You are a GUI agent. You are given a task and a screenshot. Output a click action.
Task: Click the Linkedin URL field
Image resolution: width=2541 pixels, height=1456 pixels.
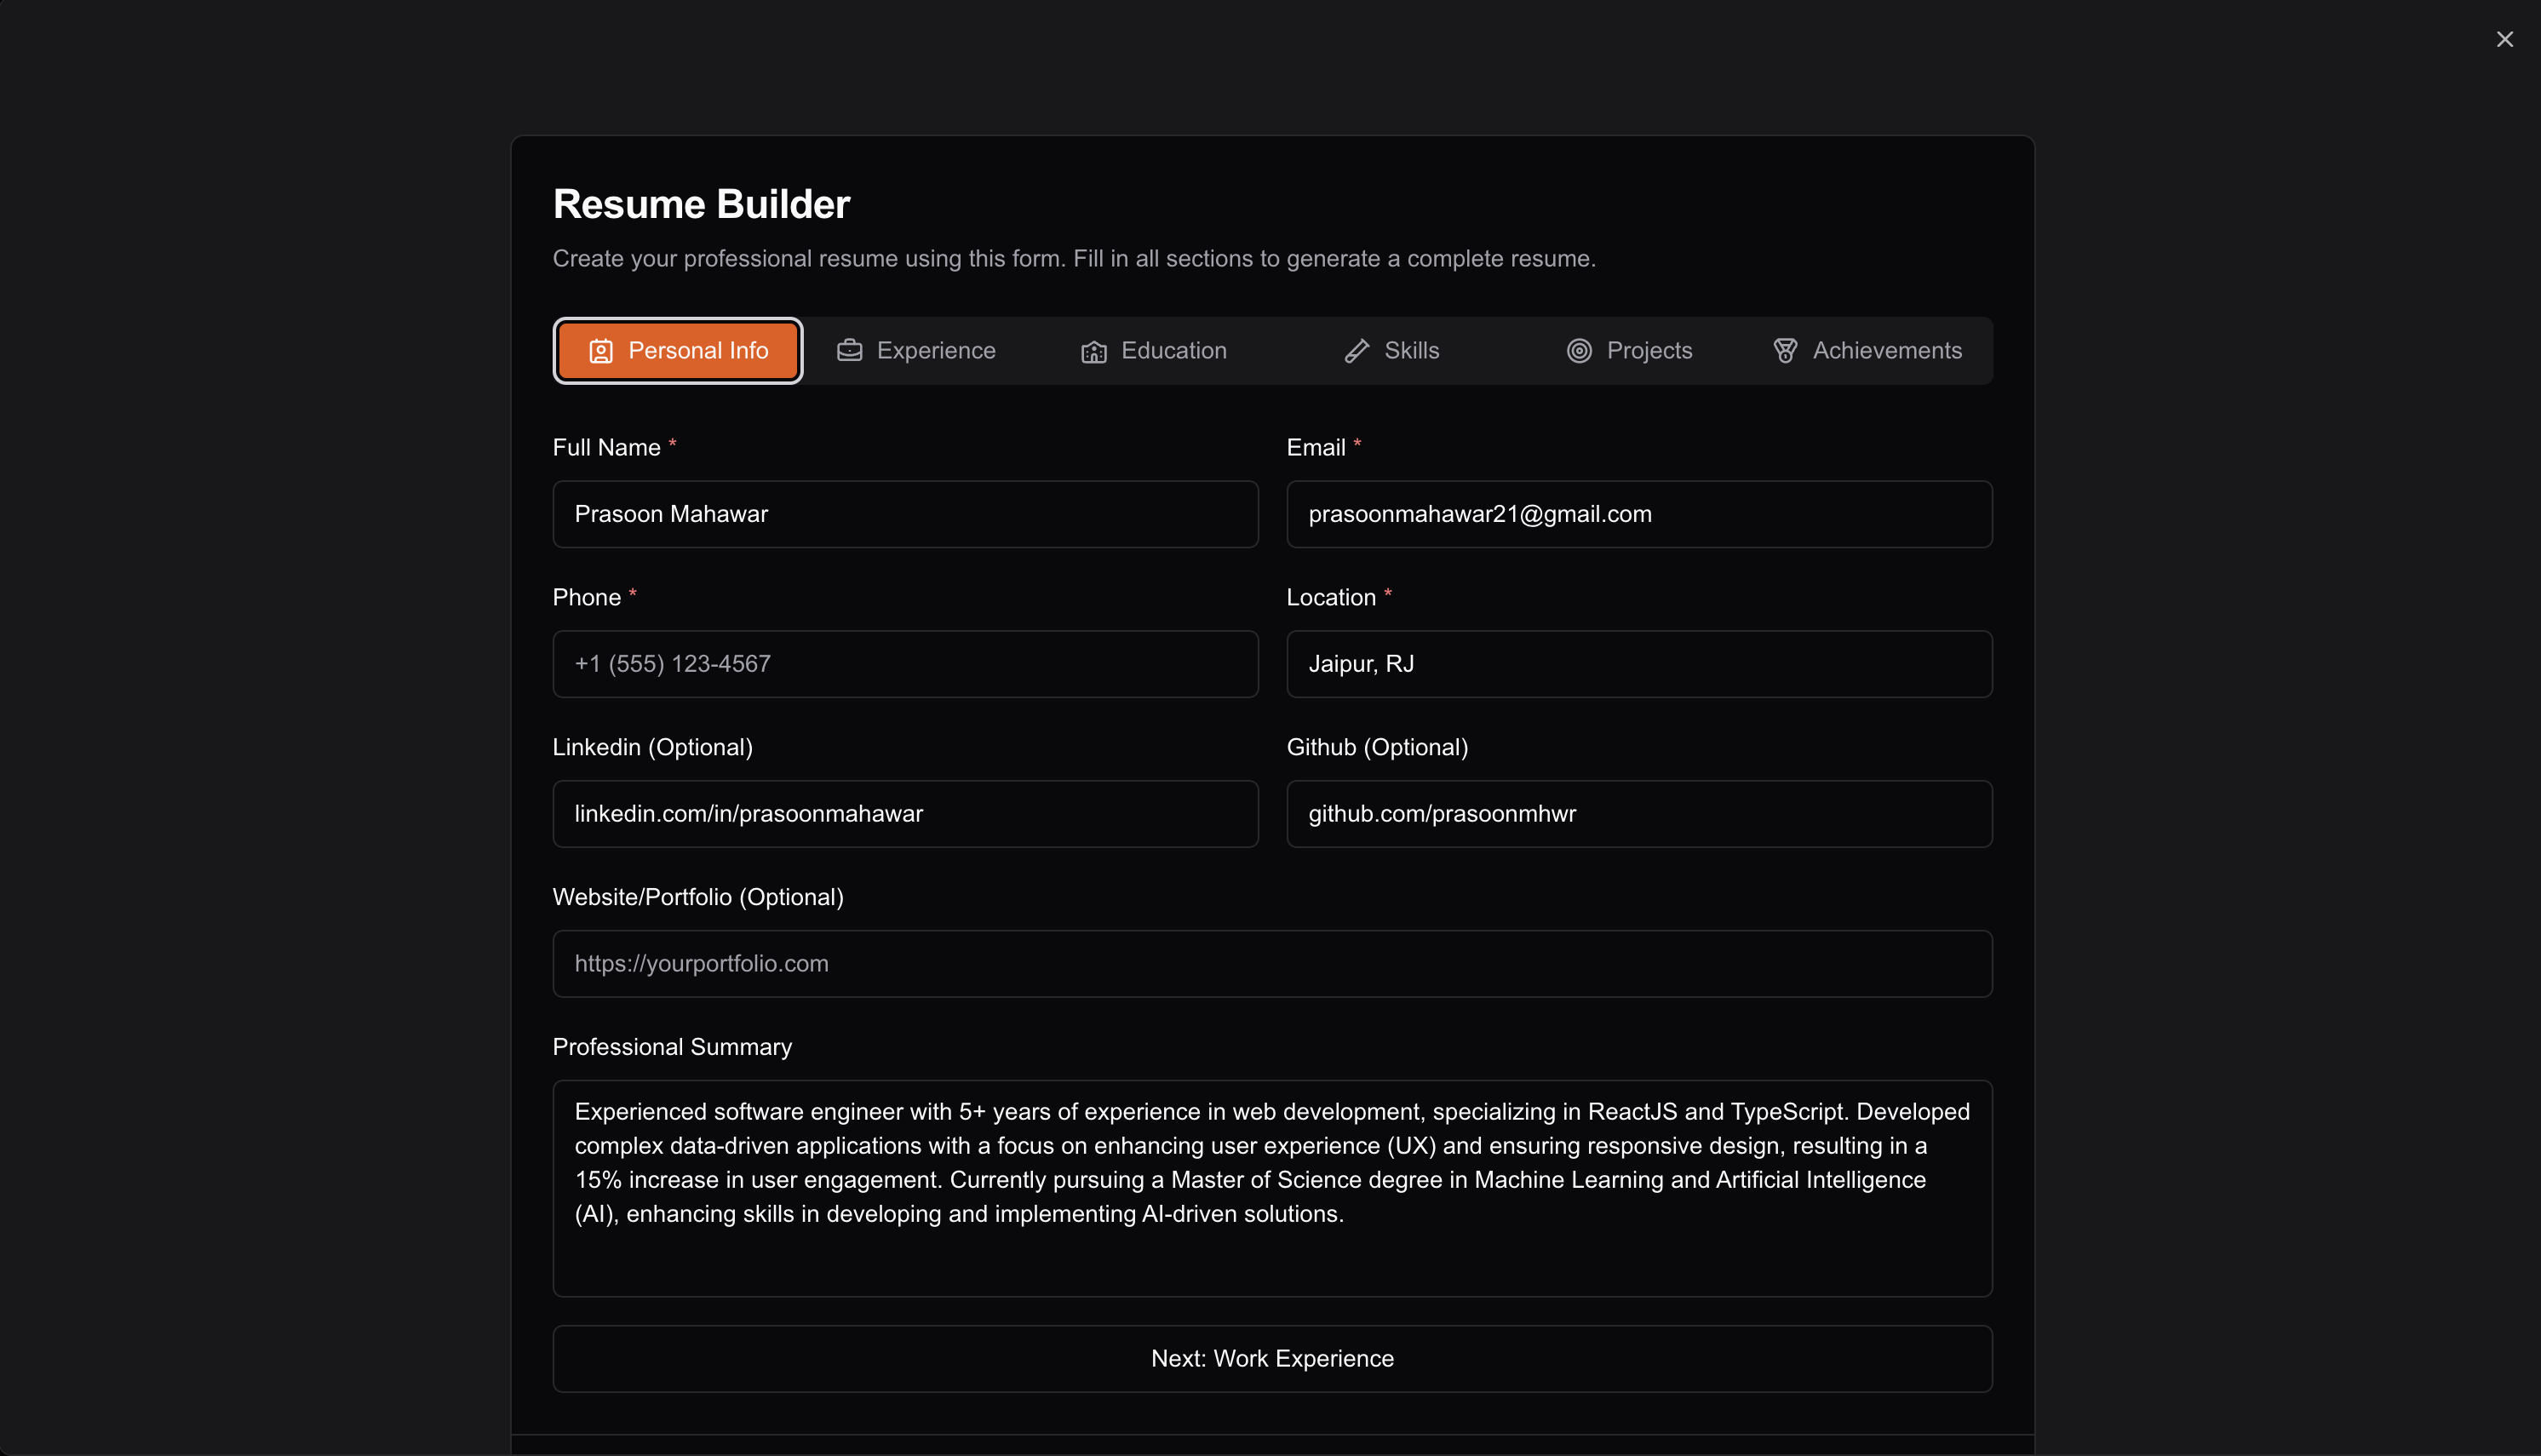tap(905, 814)
